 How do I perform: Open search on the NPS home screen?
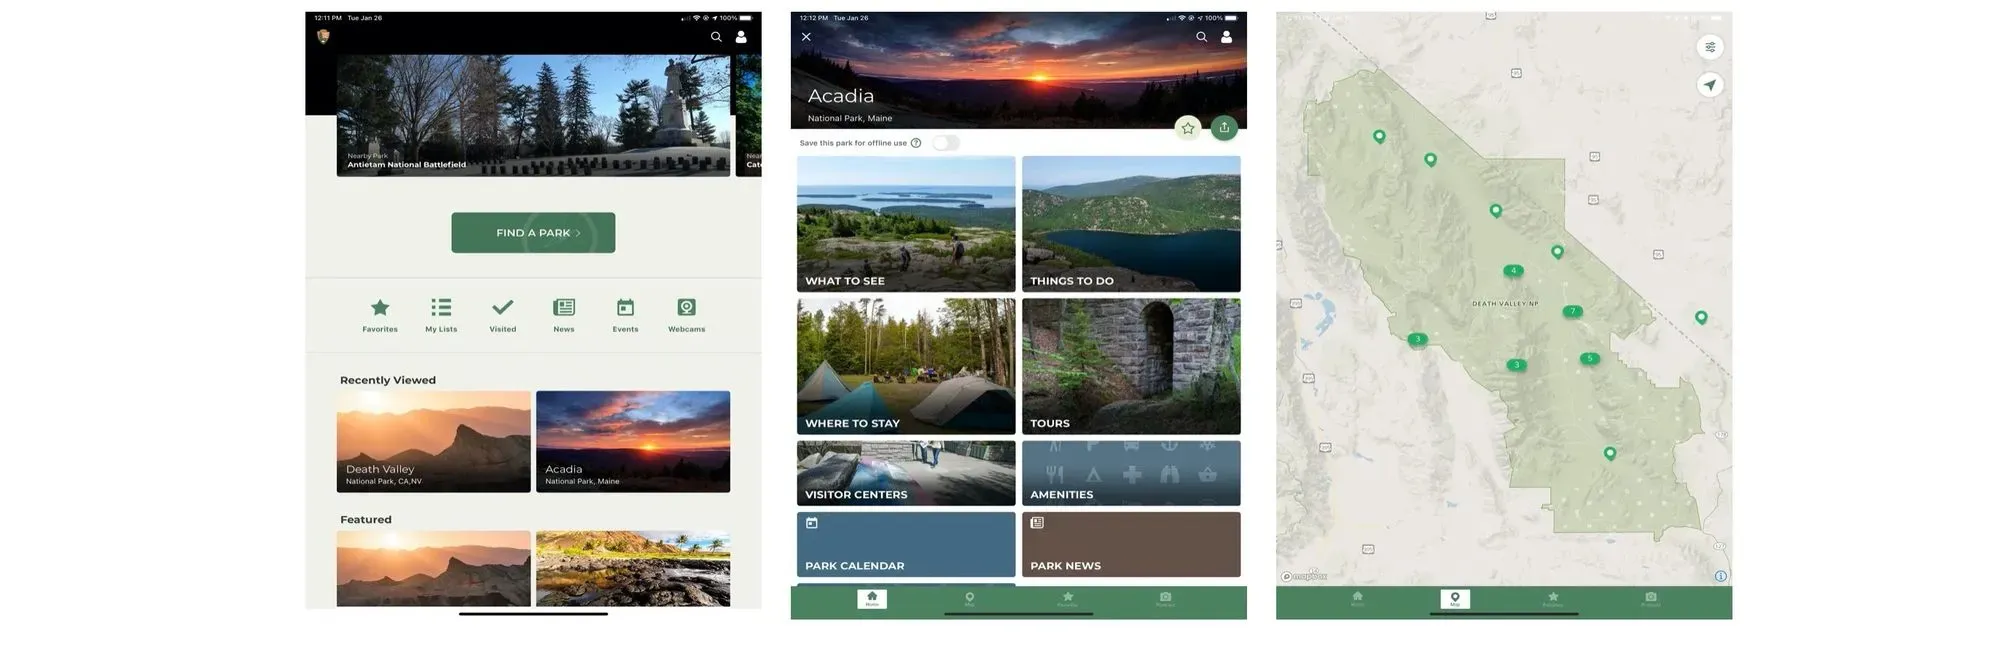(716, 37)
